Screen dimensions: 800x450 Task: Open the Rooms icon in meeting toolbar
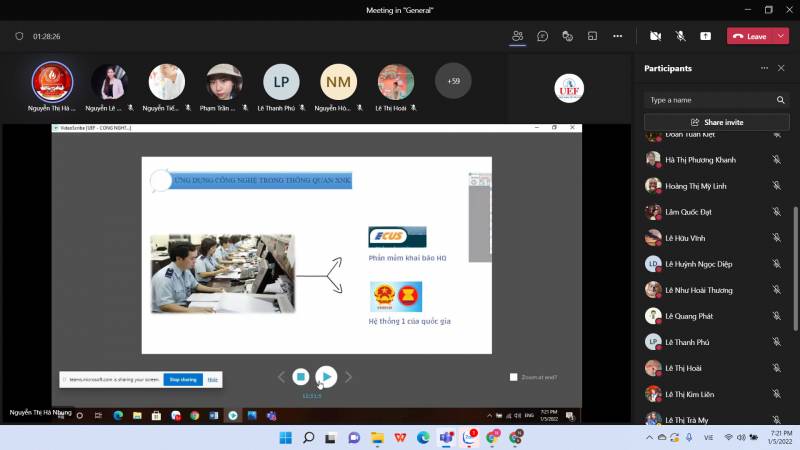point(592,36)
